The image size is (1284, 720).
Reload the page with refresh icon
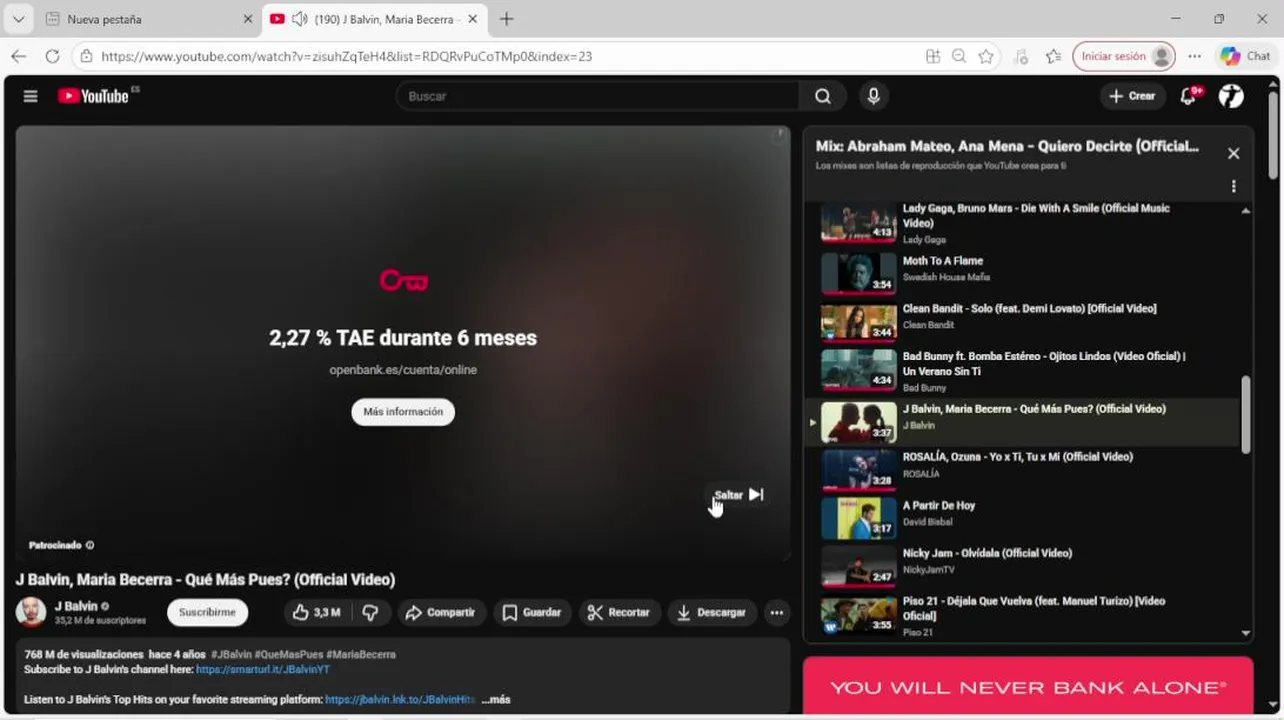coord(52,56)
